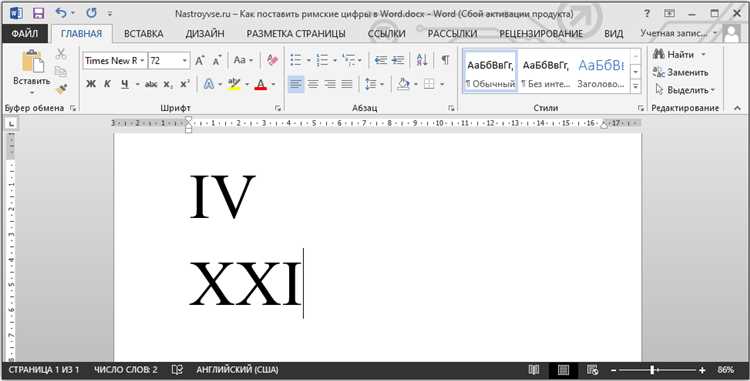Open text effects glowing A
The image size is (750, 381).
209,85
